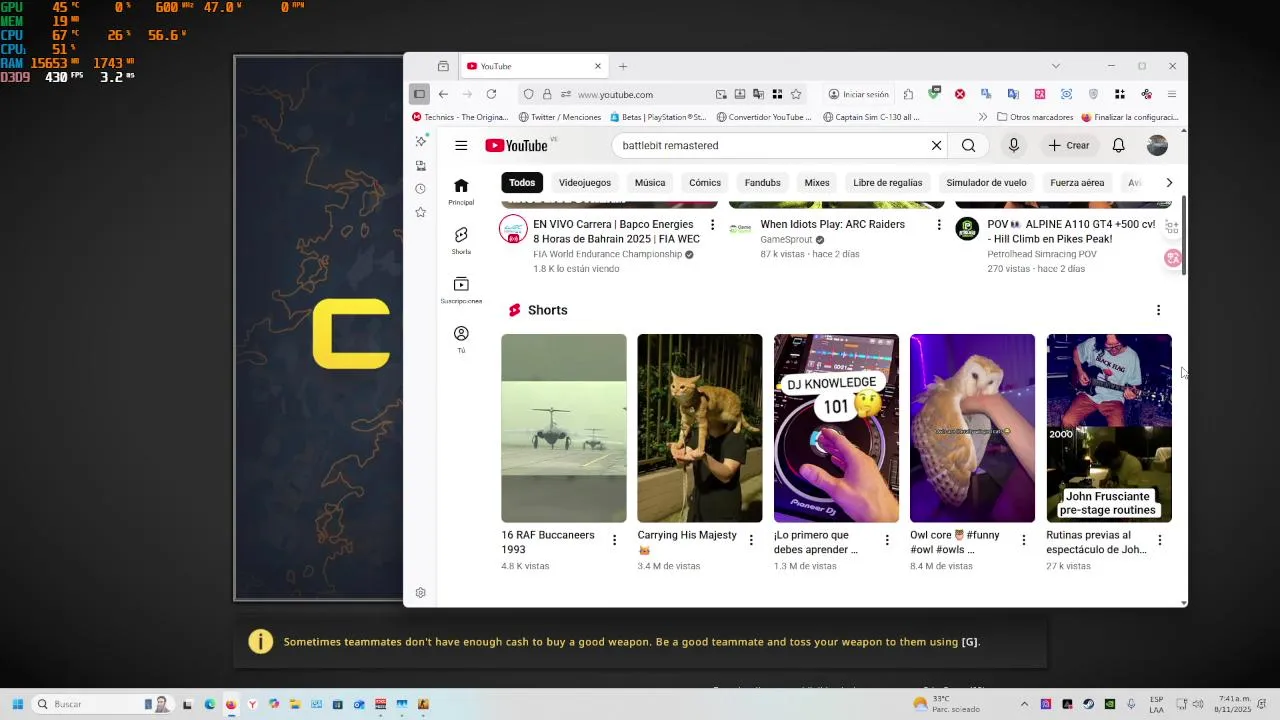Select the Fandubs filter chip
Image resolution: width=1280 pixels, height=720 pixels.
[762, 183]
